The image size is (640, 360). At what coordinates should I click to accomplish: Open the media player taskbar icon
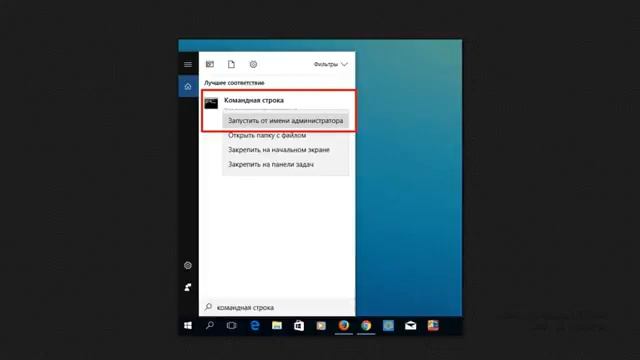tap(321, 325)
